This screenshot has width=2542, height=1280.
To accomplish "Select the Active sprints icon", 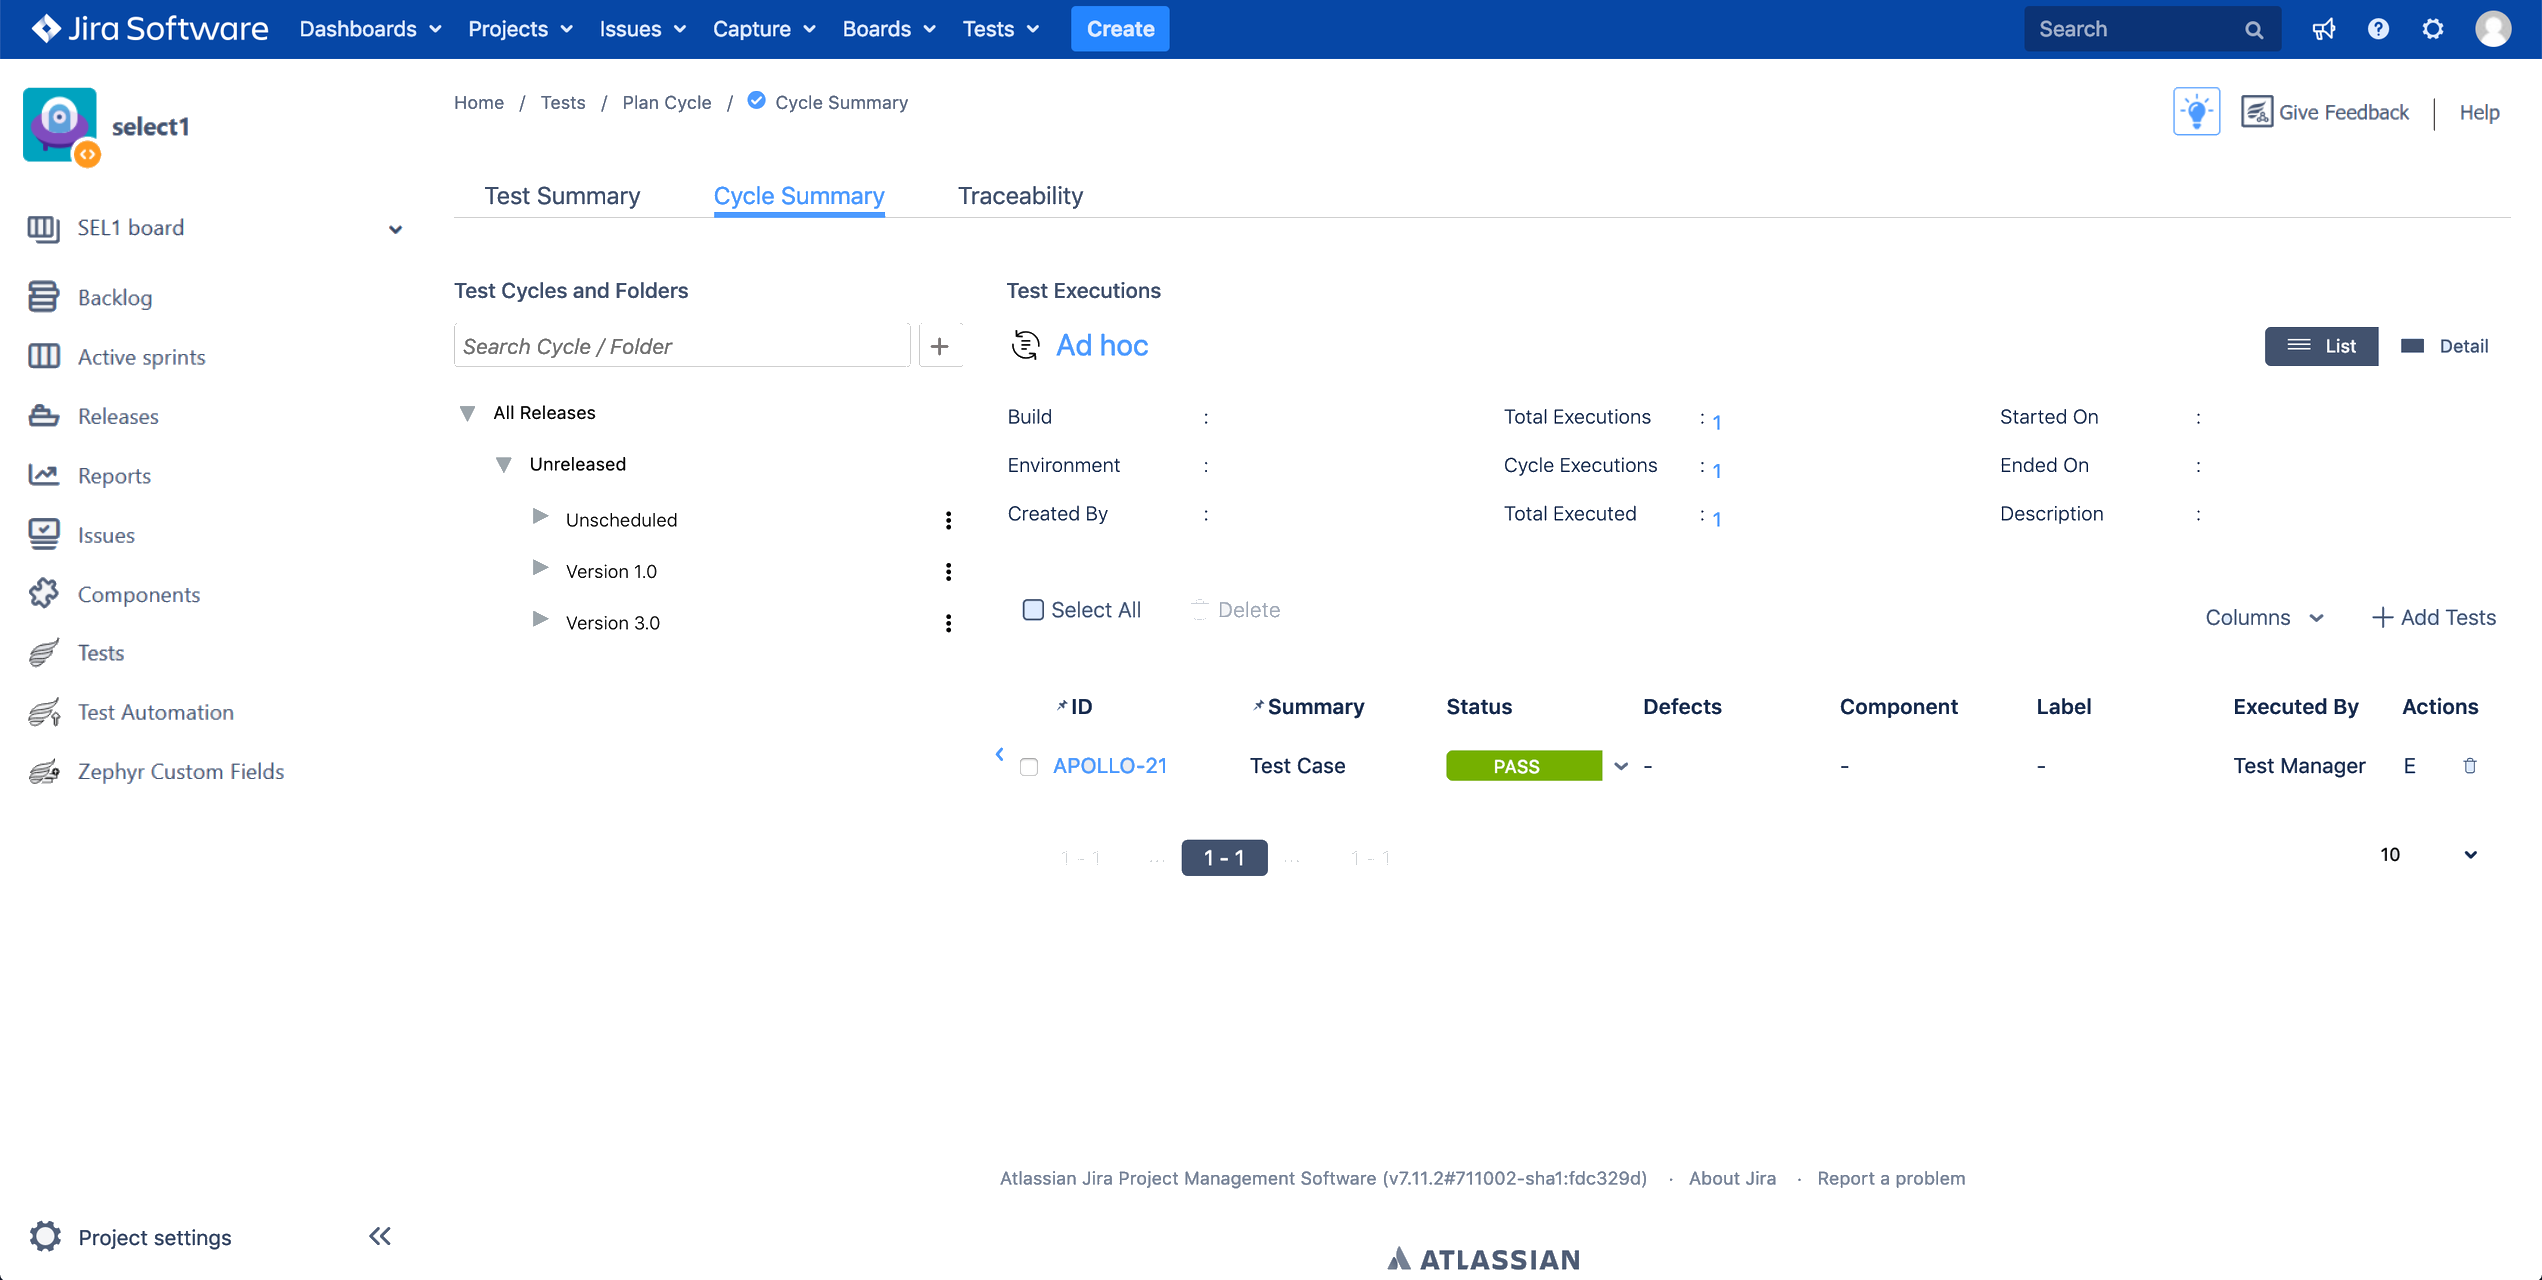I will [x=44, y=356].
